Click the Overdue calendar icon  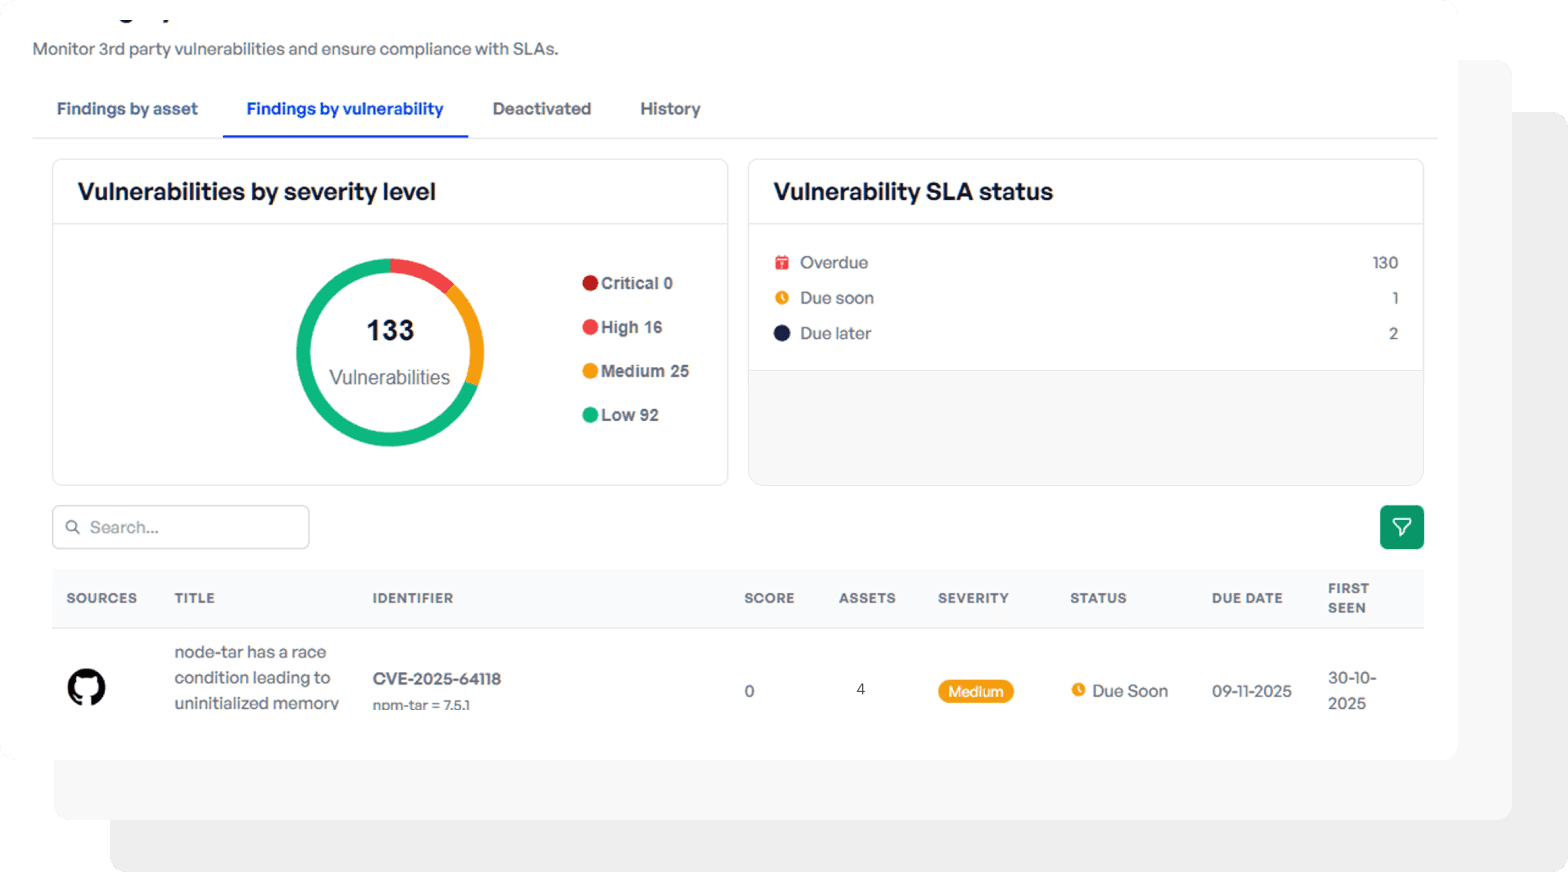(782, 263)
